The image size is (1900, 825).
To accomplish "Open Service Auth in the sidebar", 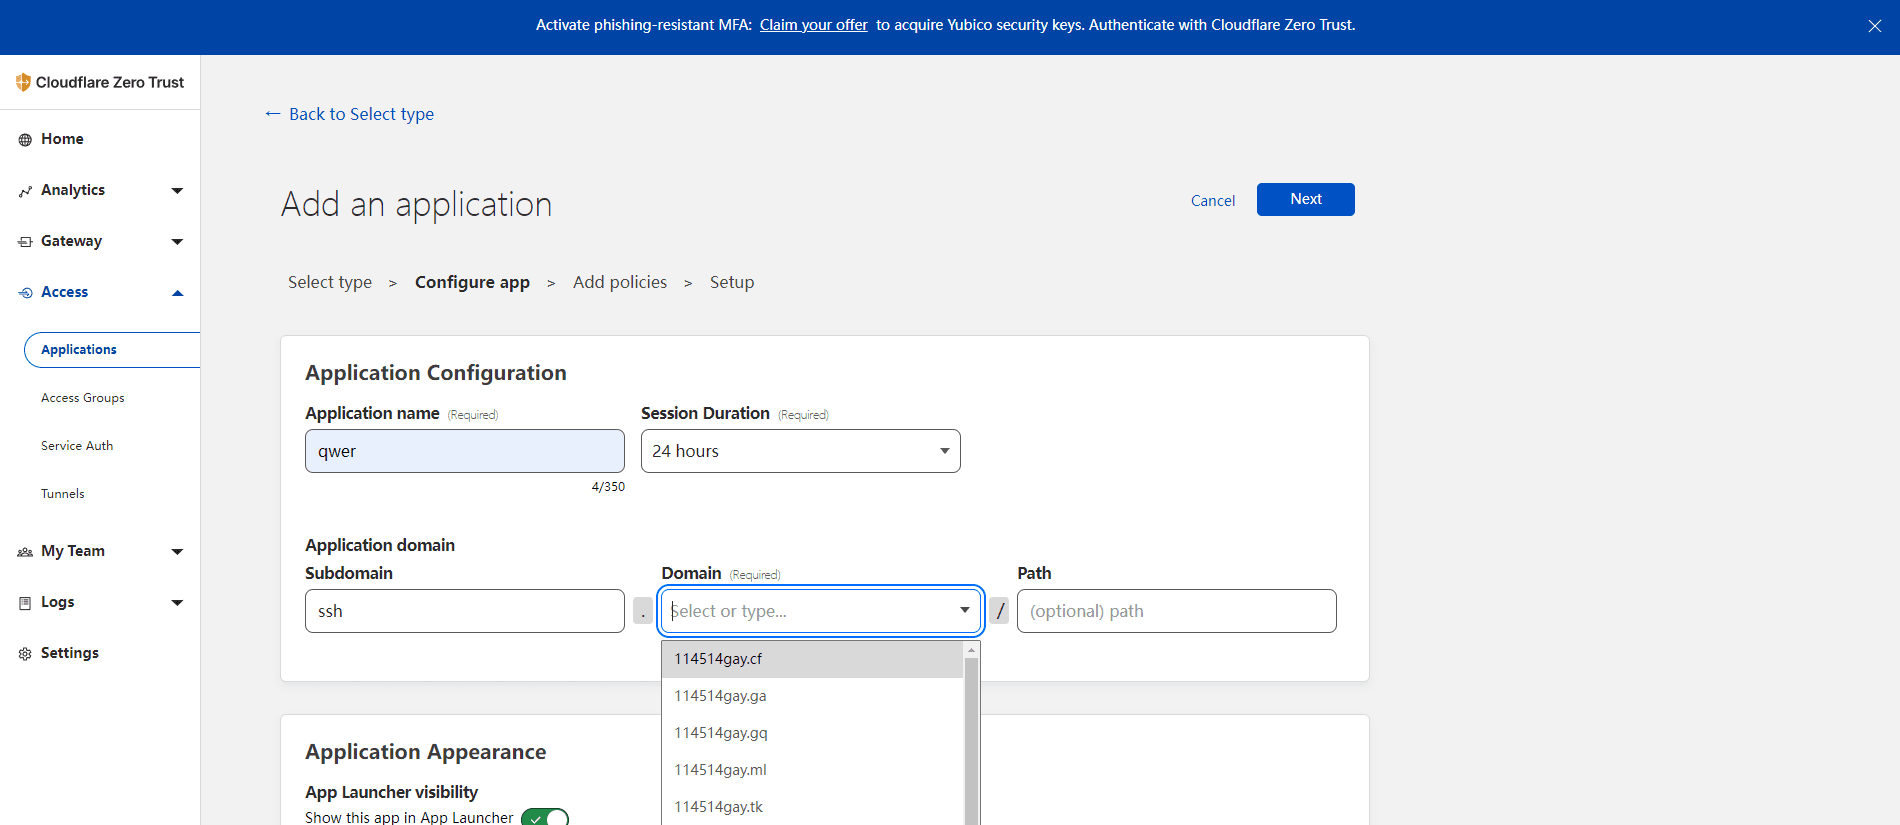I will [x=77, y=446].
